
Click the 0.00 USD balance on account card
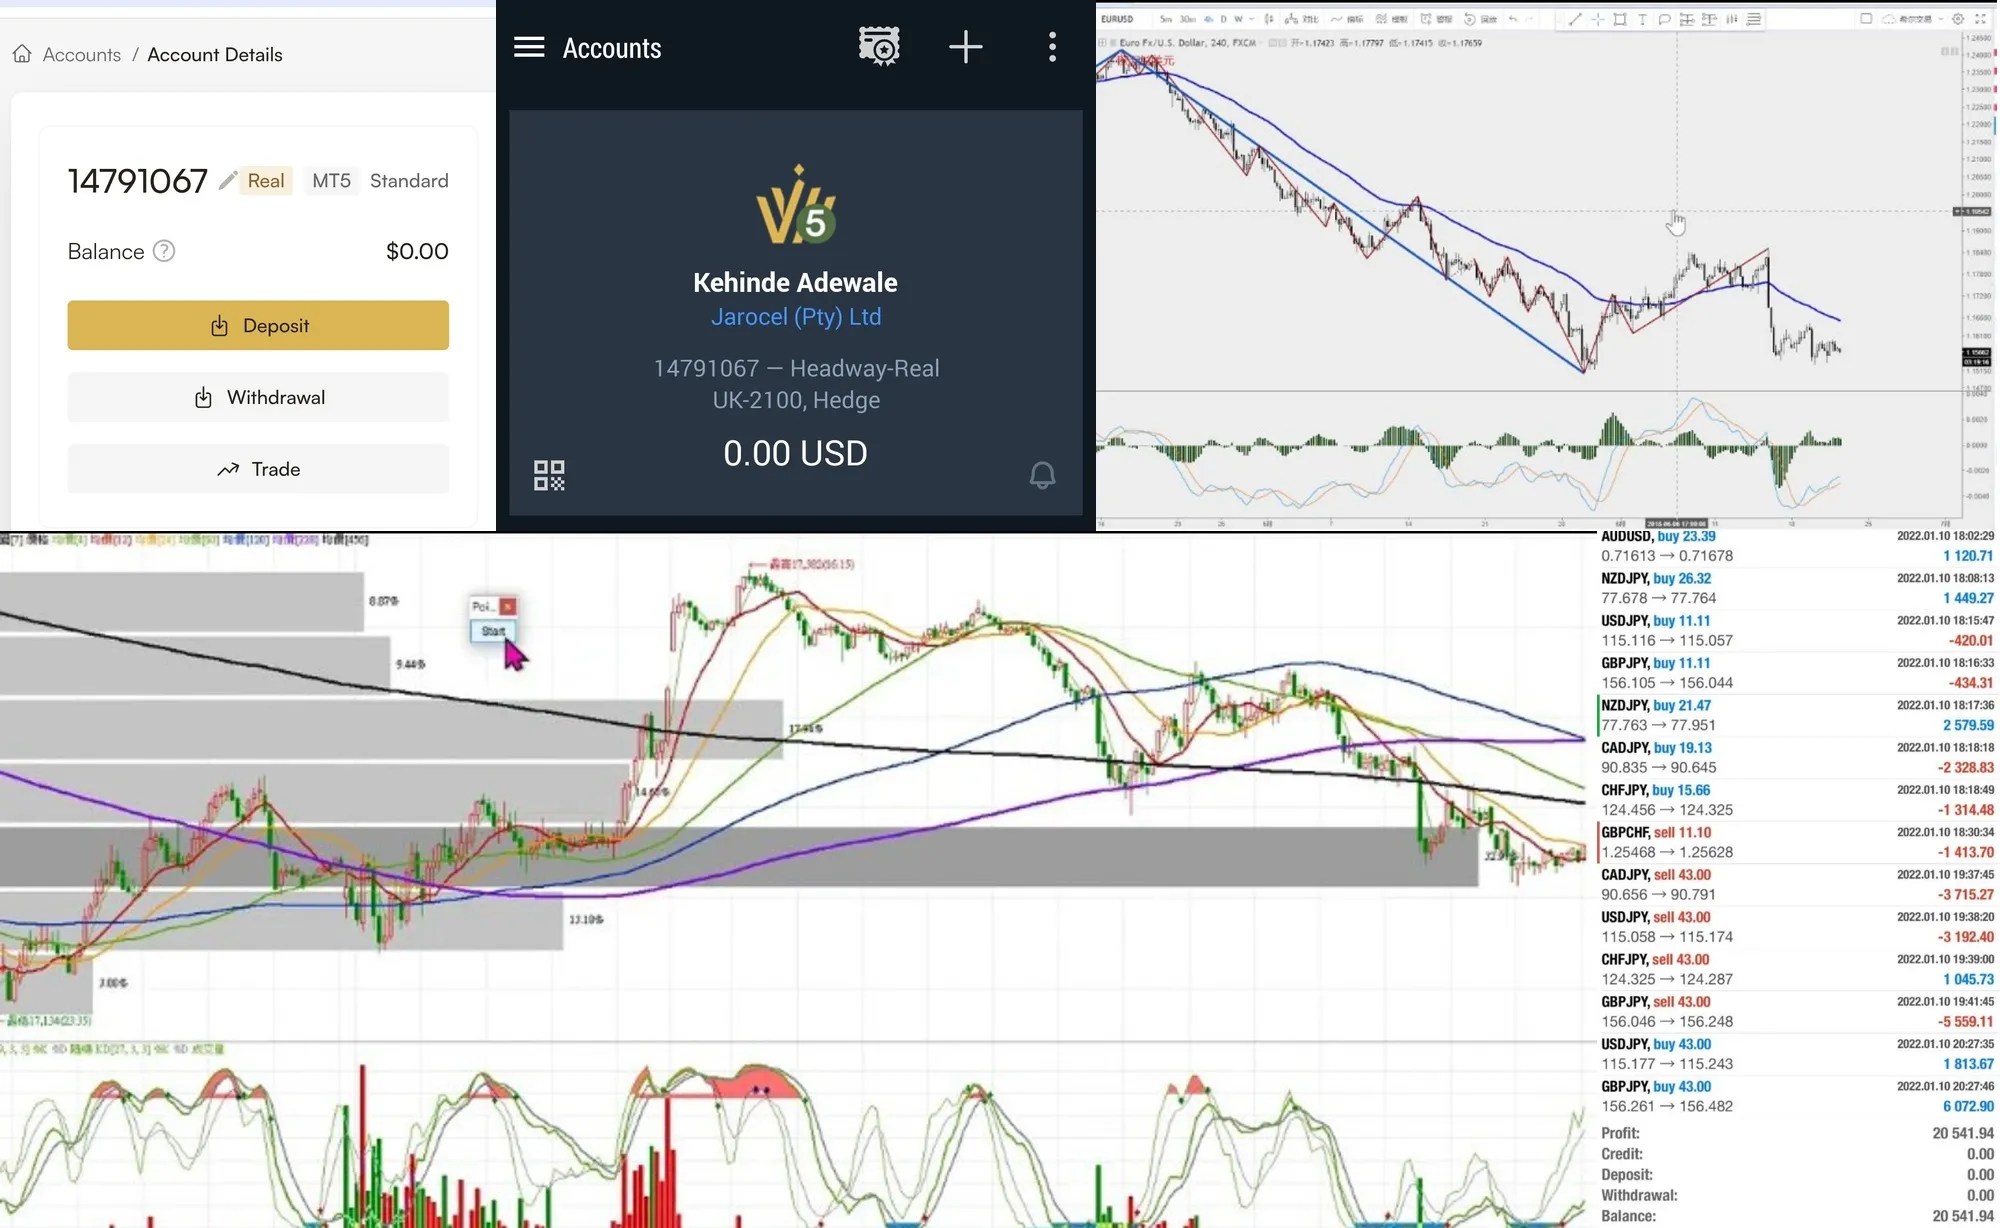(x=796, y=453)
